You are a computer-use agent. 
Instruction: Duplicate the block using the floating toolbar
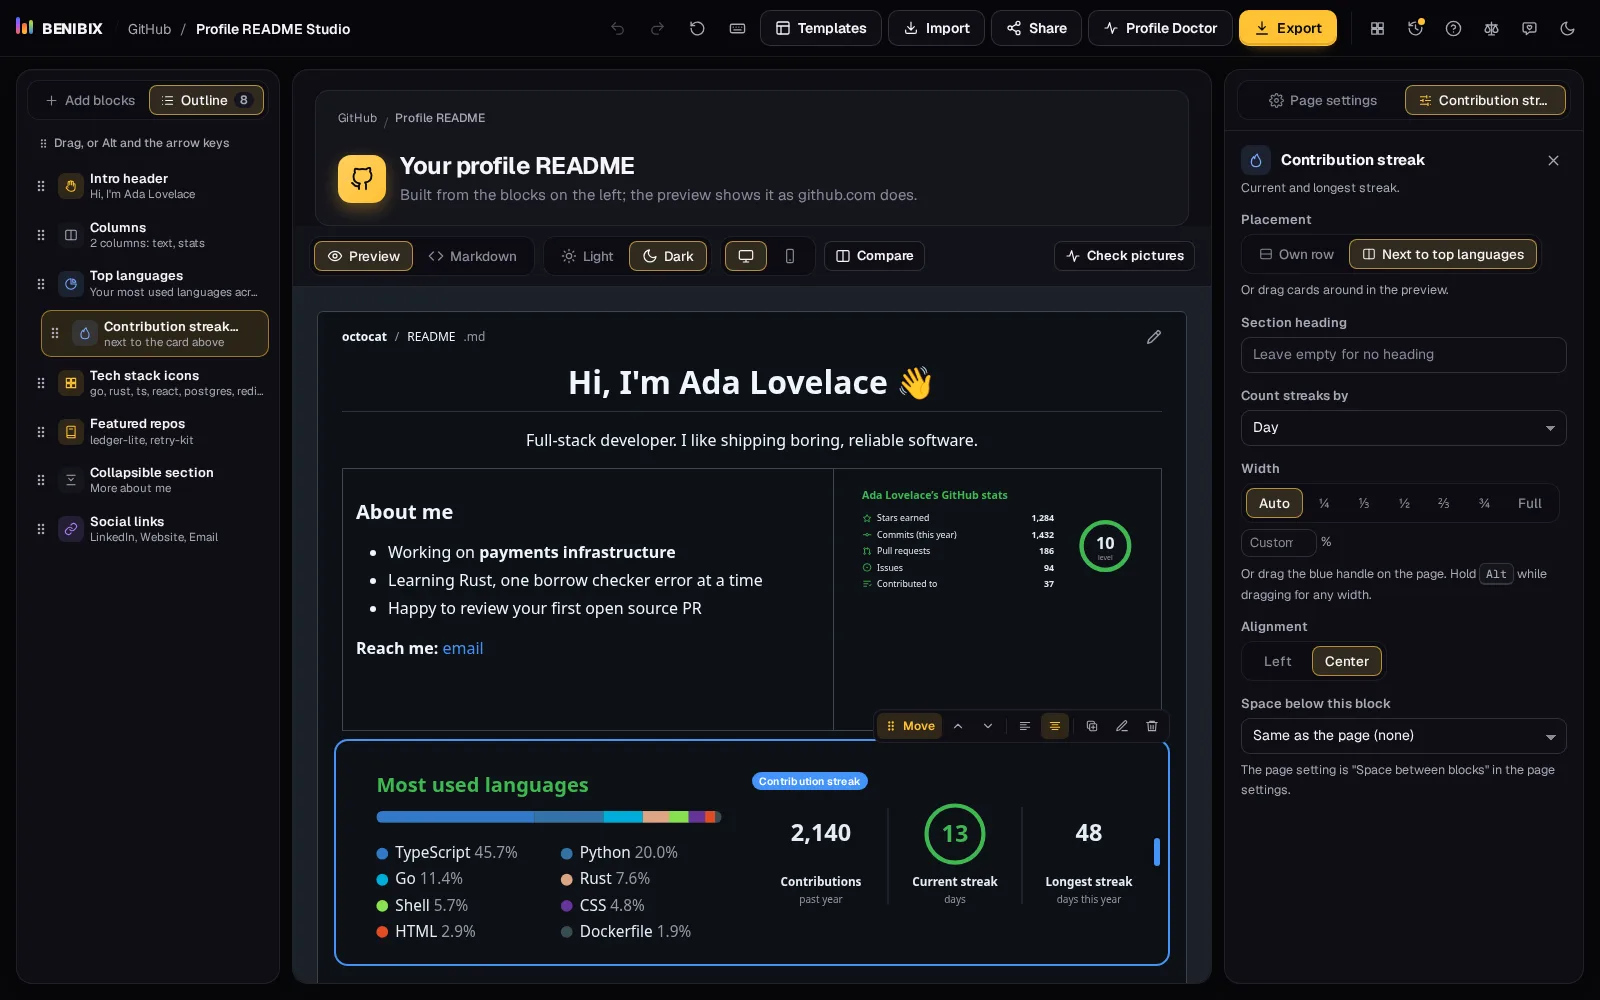click(1092, 726)
